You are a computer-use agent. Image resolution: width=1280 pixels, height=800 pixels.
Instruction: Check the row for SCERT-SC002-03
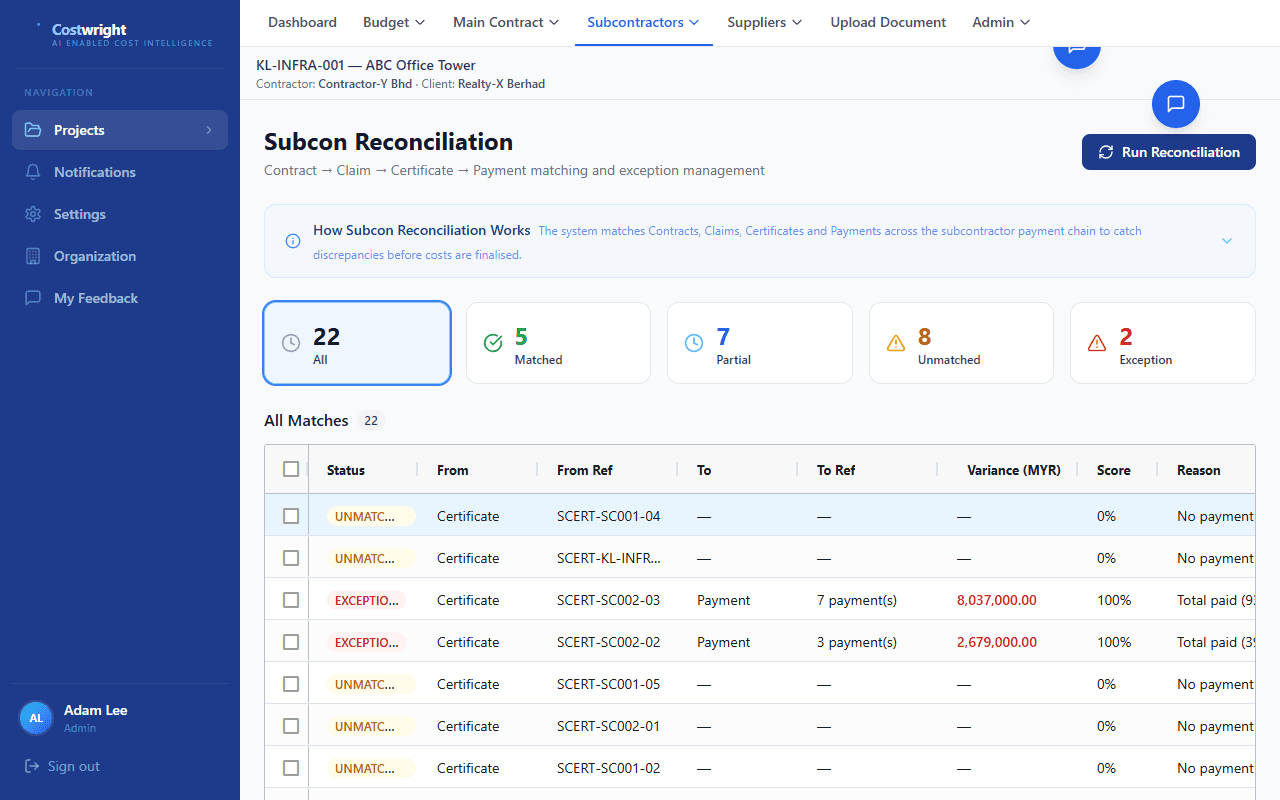[291, 600]
